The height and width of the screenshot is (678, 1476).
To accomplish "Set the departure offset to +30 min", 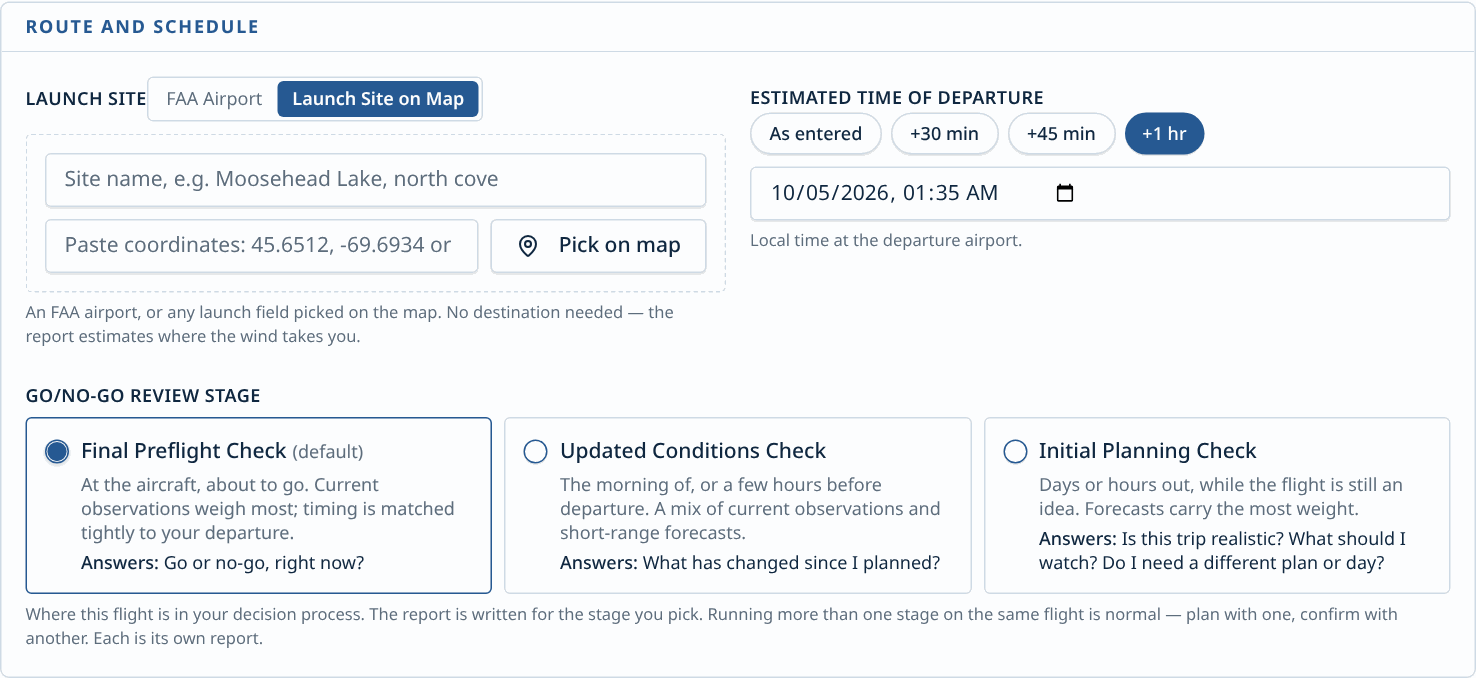I will tap(945, 134).
